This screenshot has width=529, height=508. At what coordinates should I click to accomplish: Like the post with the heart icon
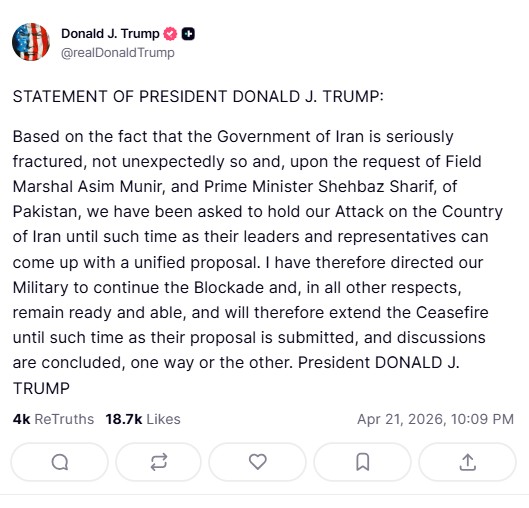257,462
